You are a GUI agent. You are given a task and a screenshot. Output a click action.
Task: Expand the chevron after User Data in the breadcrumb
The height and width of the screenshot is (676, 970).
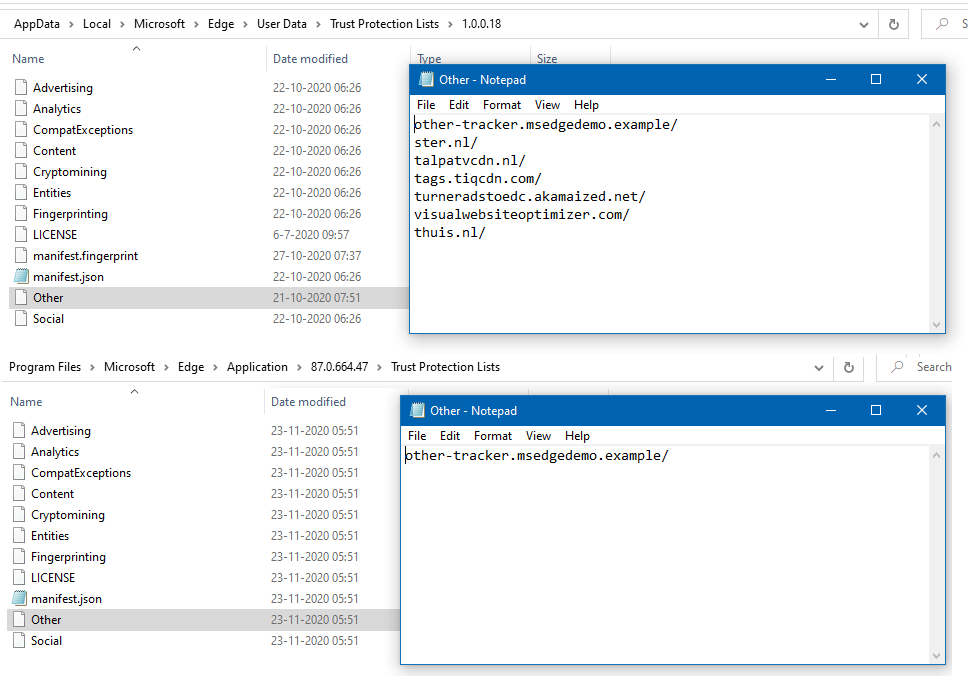pyautogui.click(x=318, y=24)
